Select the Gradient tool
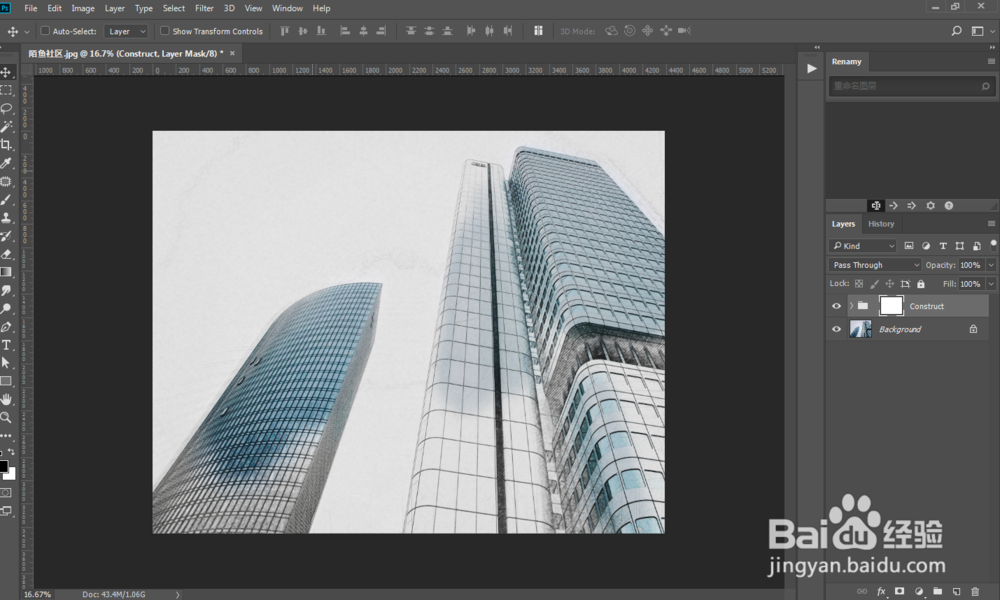 pos(6,272)
